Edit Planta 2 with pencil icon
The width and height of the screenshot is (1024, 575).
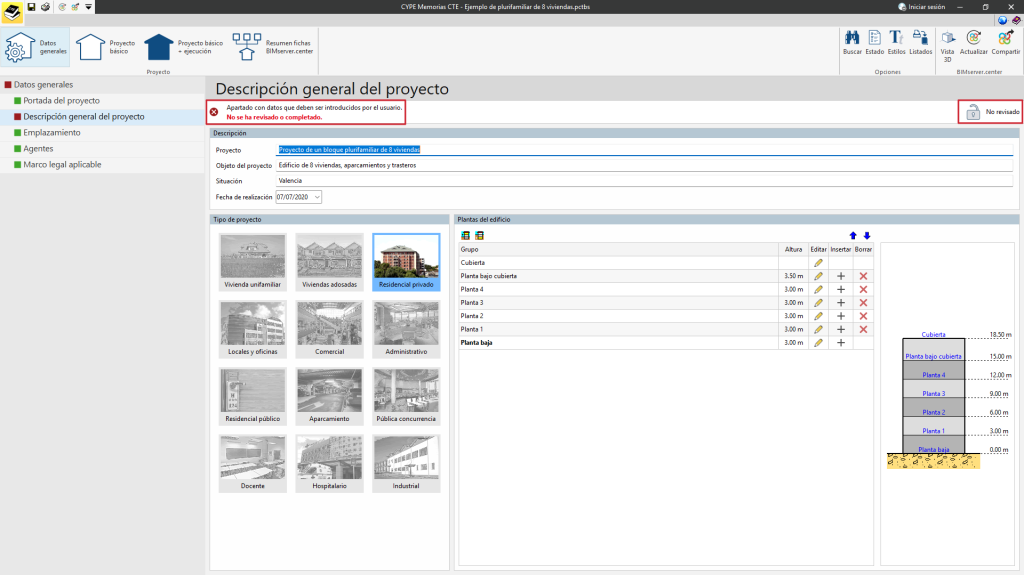818,316
